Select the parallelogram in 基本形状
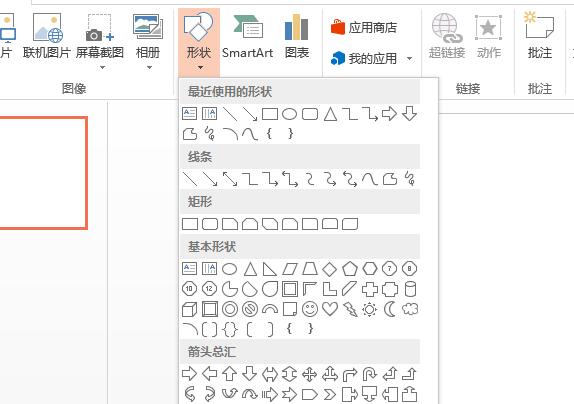 pos(290,269)
